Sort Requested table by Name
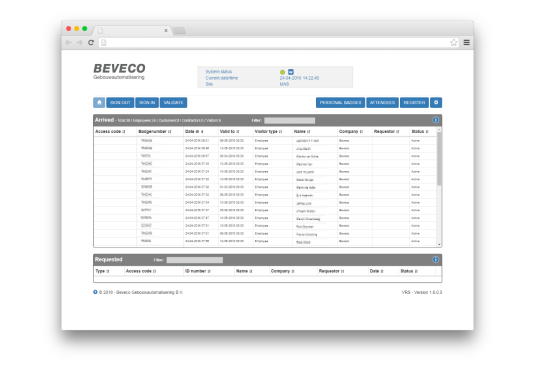535x370 pixels. (x=244, y=271)
